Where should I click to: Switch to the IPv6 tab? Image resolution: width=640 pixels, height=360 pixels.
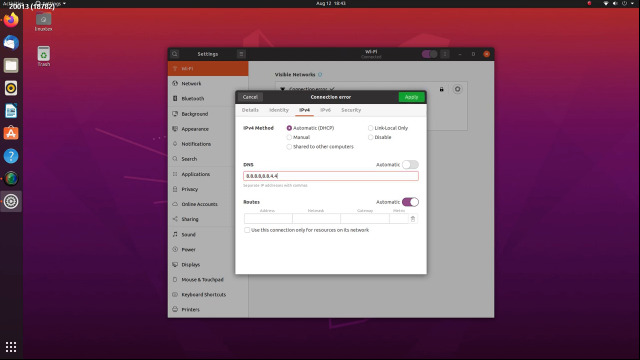tap(325, 110)
